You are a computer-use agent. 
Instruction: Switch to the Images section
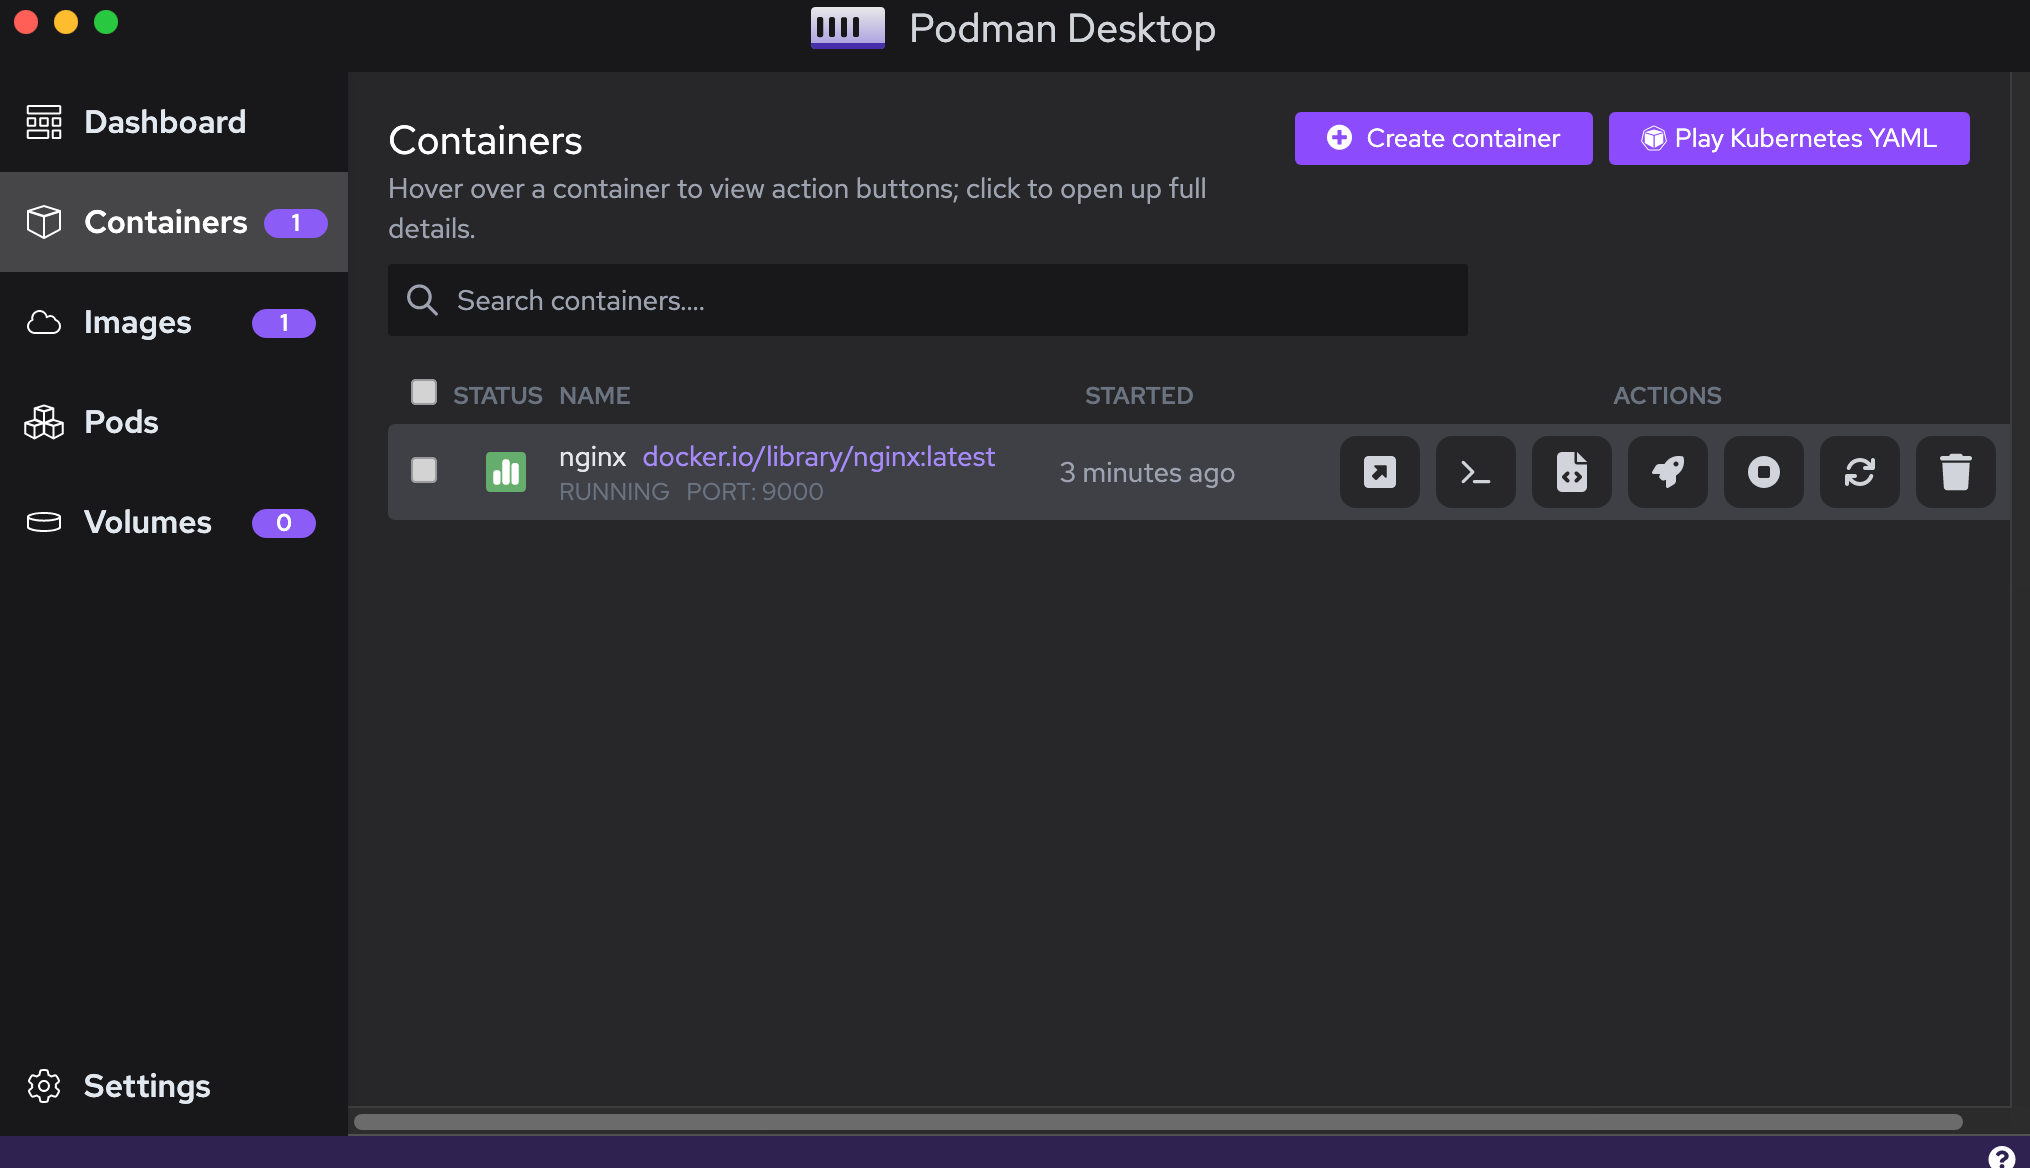click(137, 322)
